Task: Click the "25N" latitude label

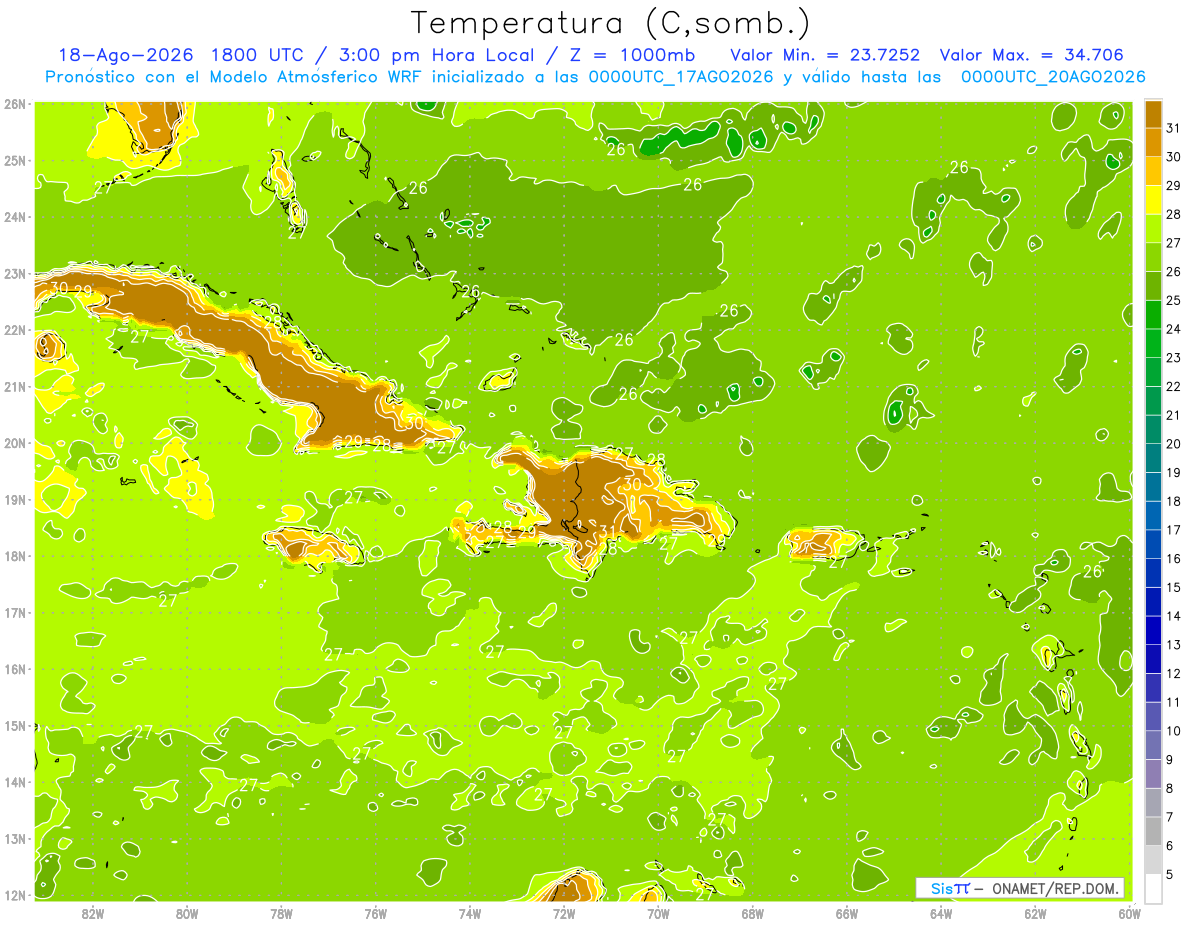Action: (x=14, y=160)
